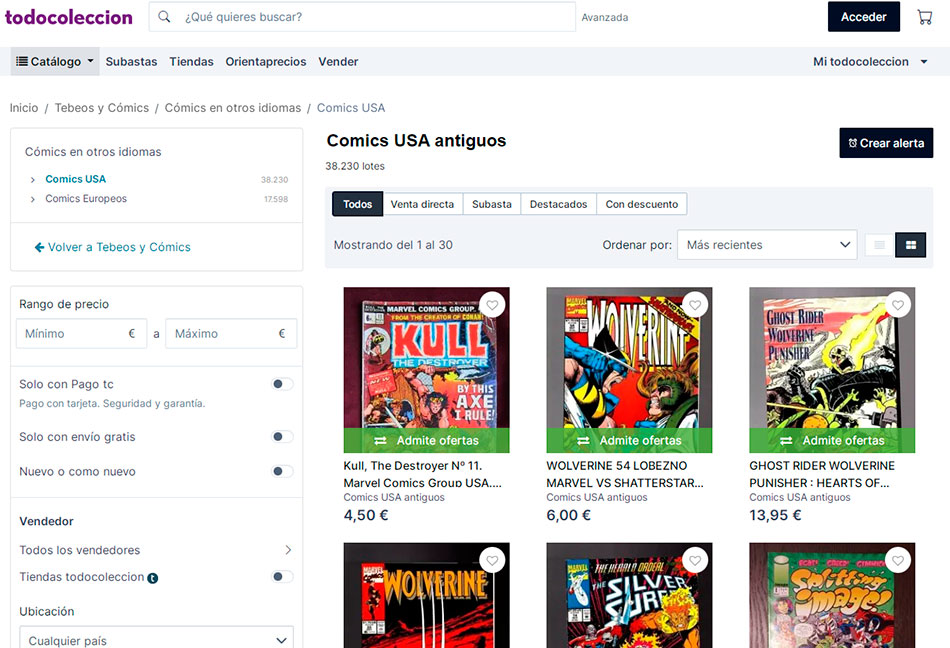The width and height of the screenshot is (950, 648).
Task: Click the Mínimo price field
Action: pyautogui.click(x=81, y=334)
